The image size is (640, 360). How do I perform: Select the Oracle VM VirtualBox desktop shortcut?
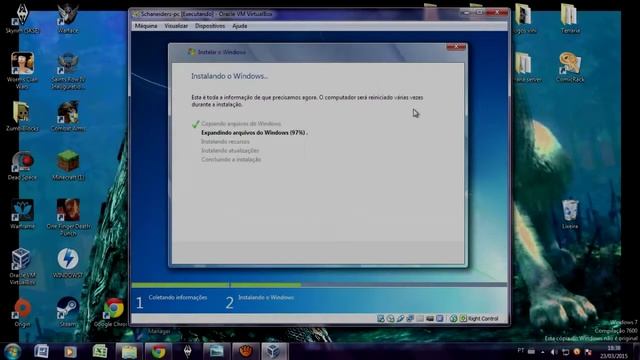coord(22,266)
